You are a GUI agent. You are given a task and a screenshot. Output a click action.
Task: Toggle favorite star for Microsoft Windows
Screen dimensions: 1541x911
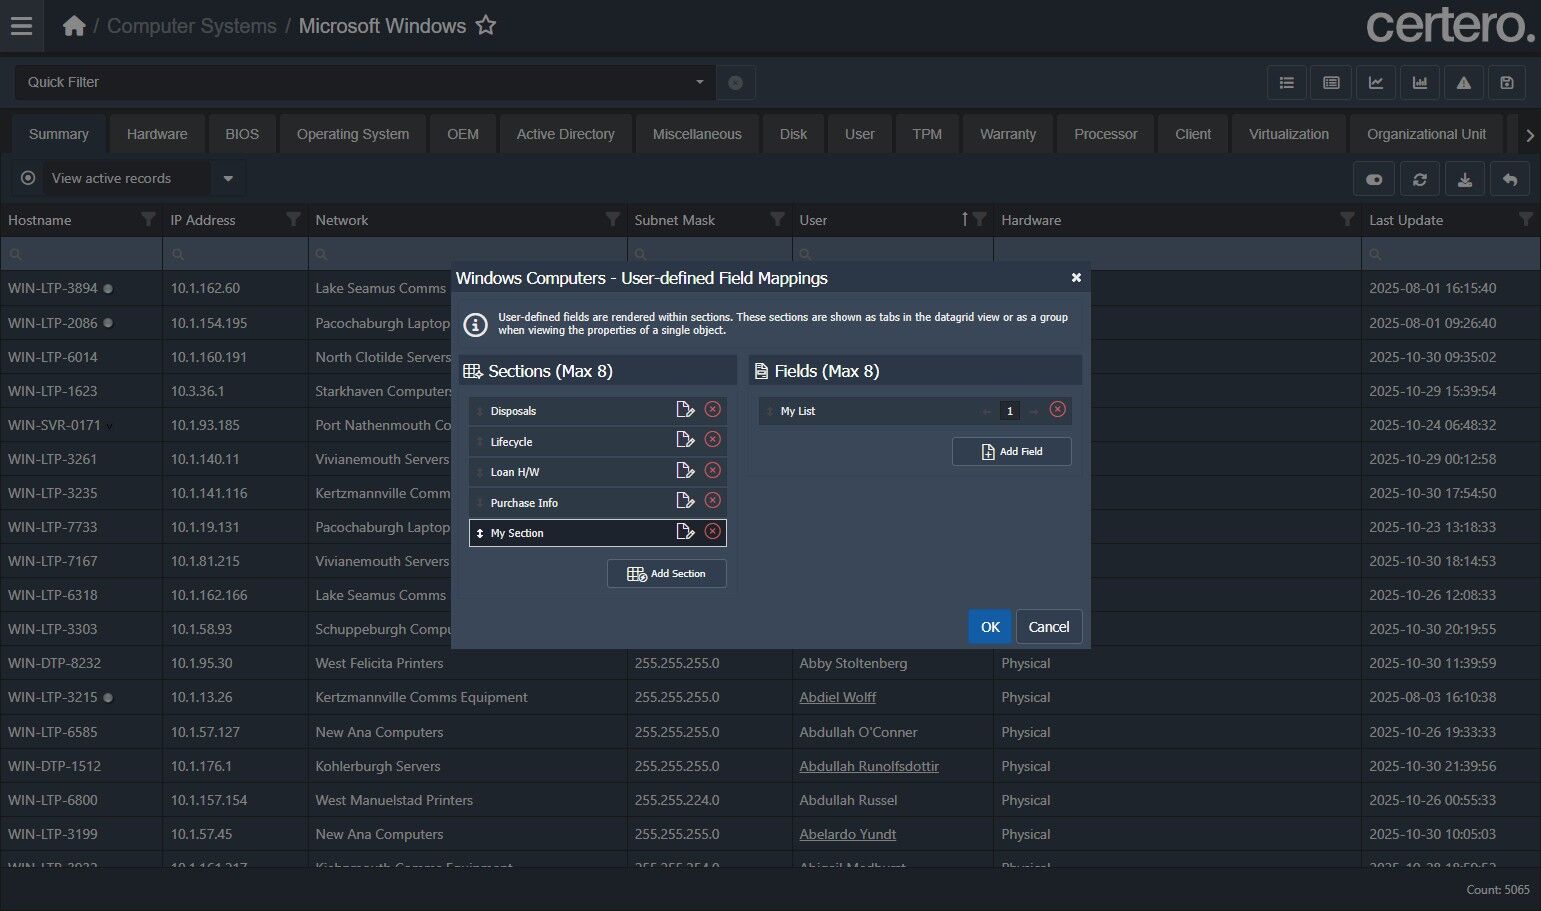click(486, 26)
